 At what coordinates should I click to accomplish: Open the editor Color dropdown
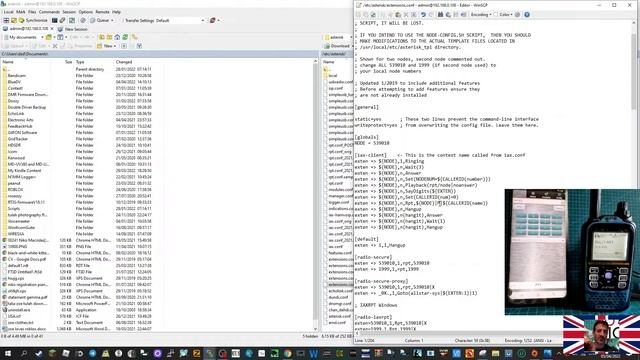pos(504,15)
